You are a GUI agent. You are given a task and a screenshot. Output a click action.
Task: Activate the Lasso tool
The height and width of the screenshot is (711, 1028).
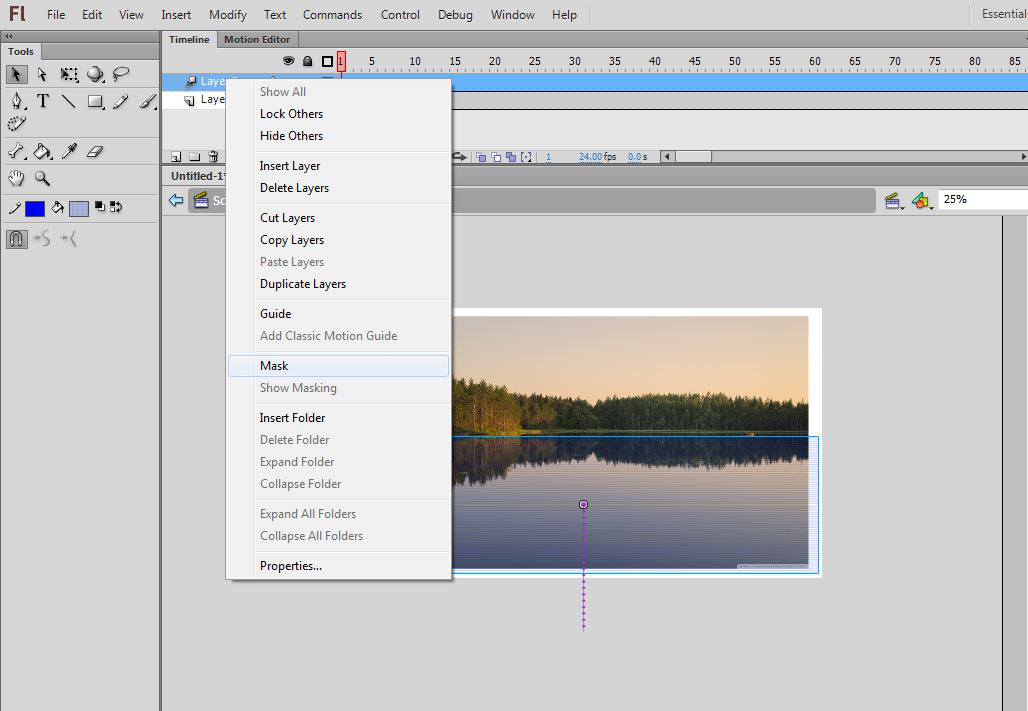coord(121,74)
